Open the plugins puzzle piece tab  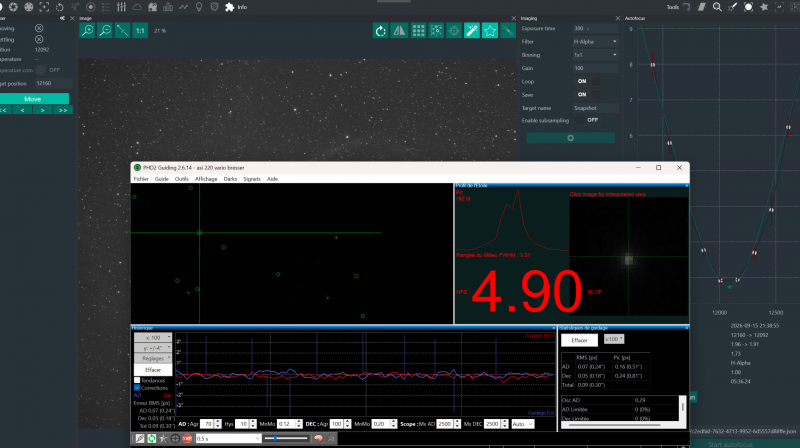pos(230,7)
